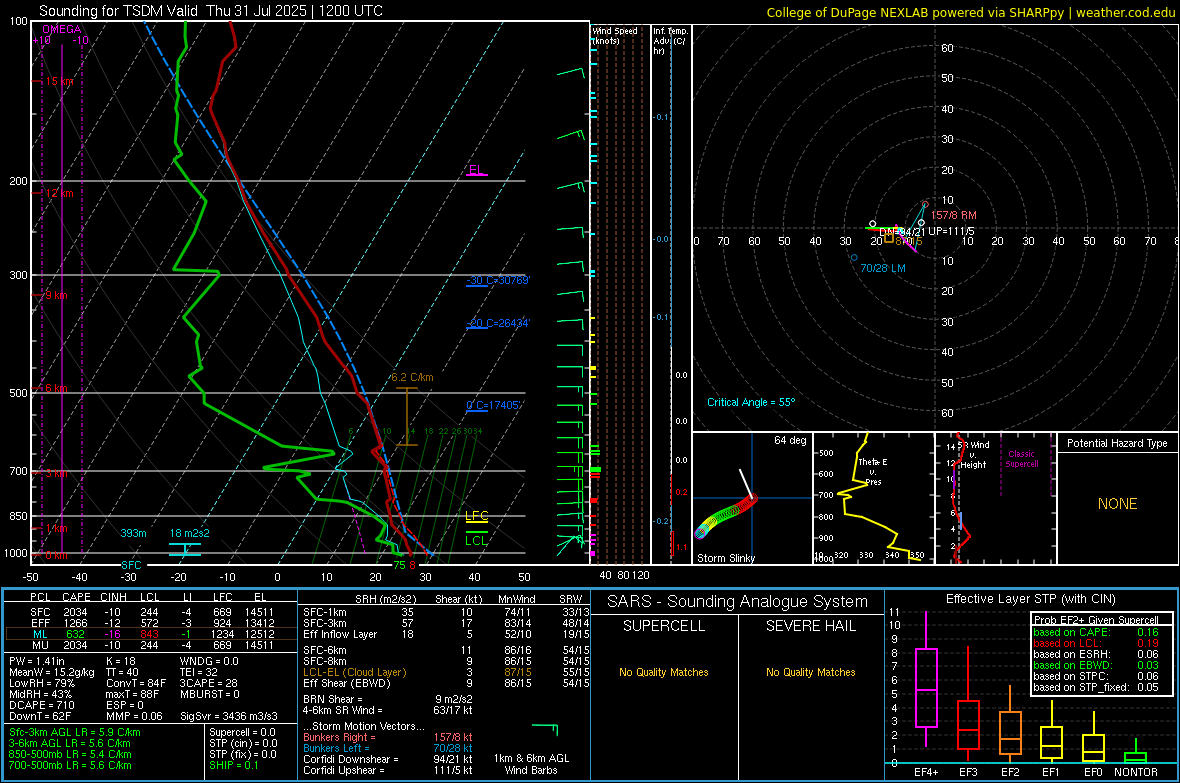Select the '-20 C=26434'' height label

coord(498,324)
